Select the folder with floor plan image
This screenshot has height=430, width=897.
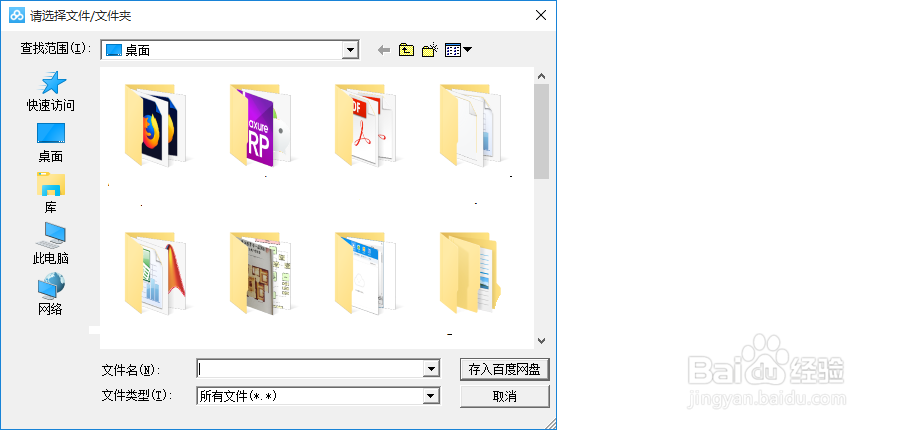pos(261,273)
